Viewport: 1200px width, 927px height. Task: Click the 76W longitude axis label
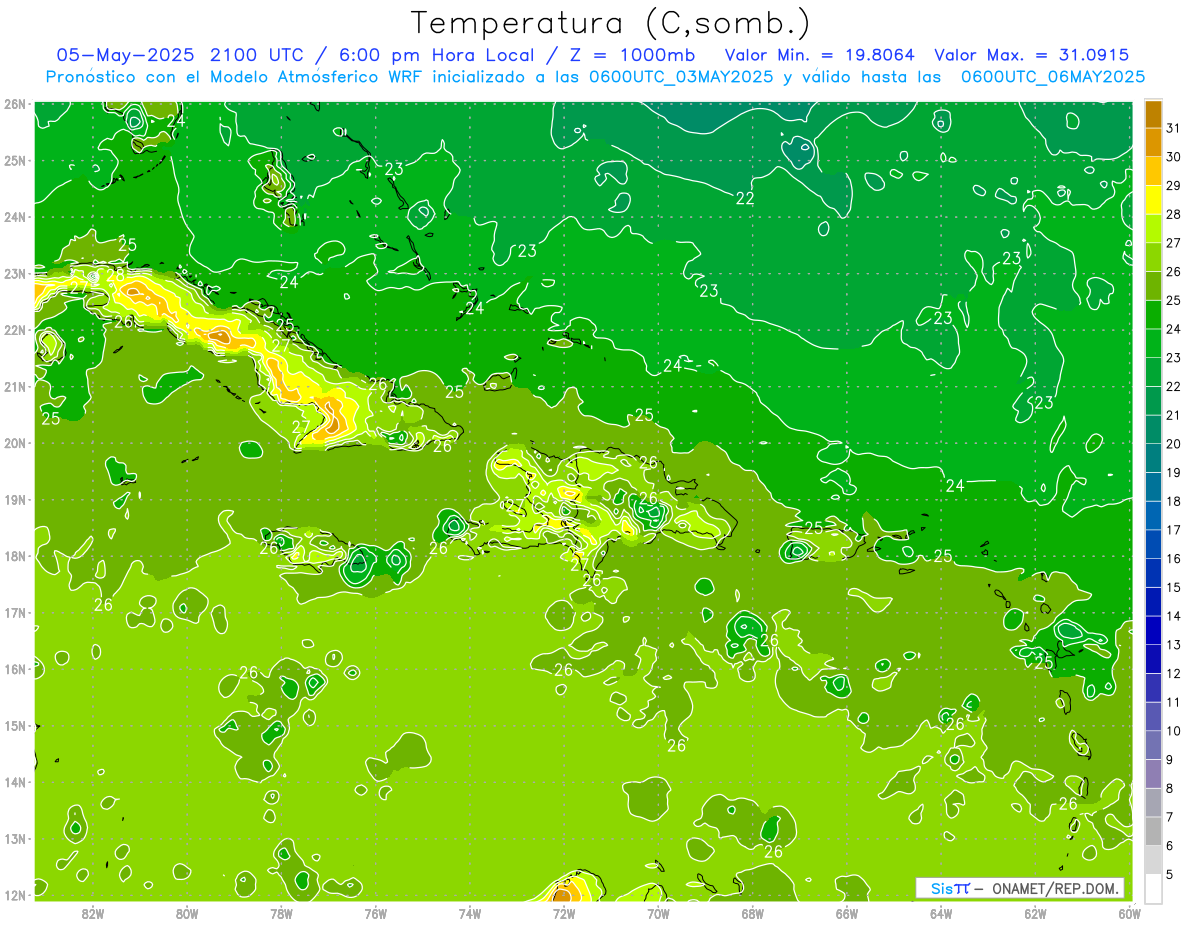click(x=375, y=914)
